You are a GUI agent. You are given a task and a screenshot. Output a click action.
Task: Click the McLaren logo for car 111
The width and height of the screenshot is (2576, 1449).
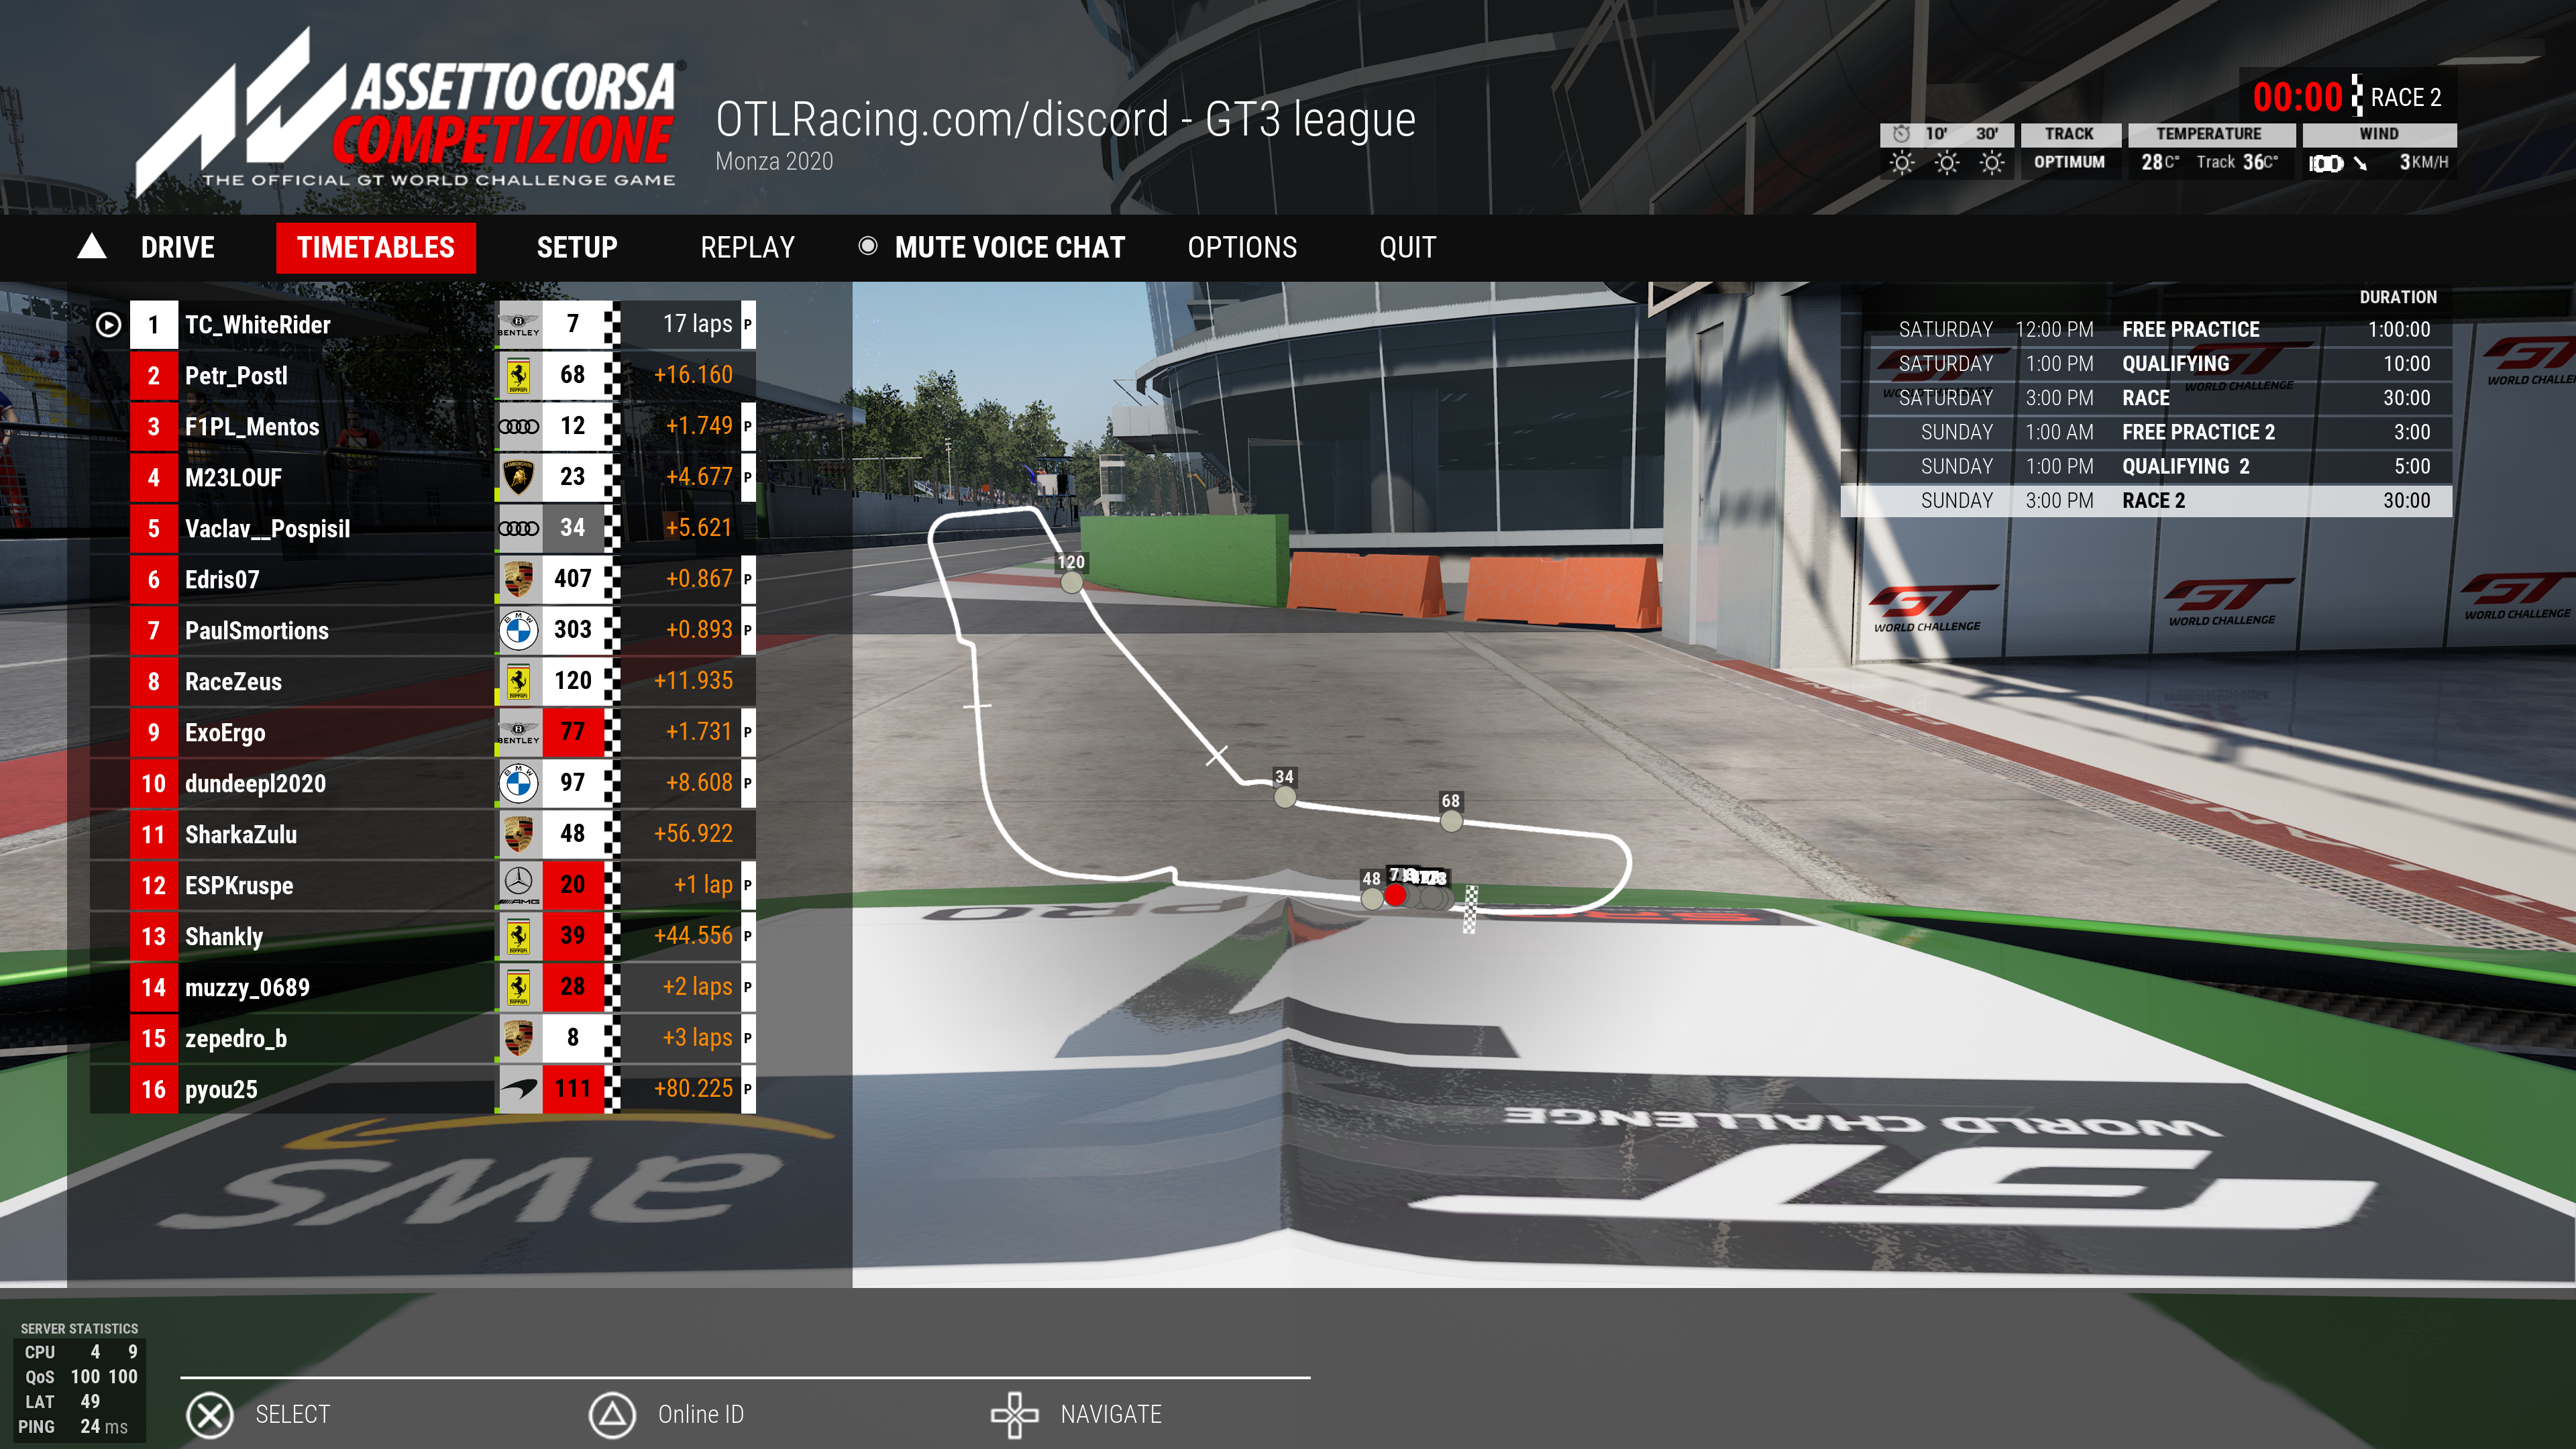pyautogui.click(x=519, y=1089)
